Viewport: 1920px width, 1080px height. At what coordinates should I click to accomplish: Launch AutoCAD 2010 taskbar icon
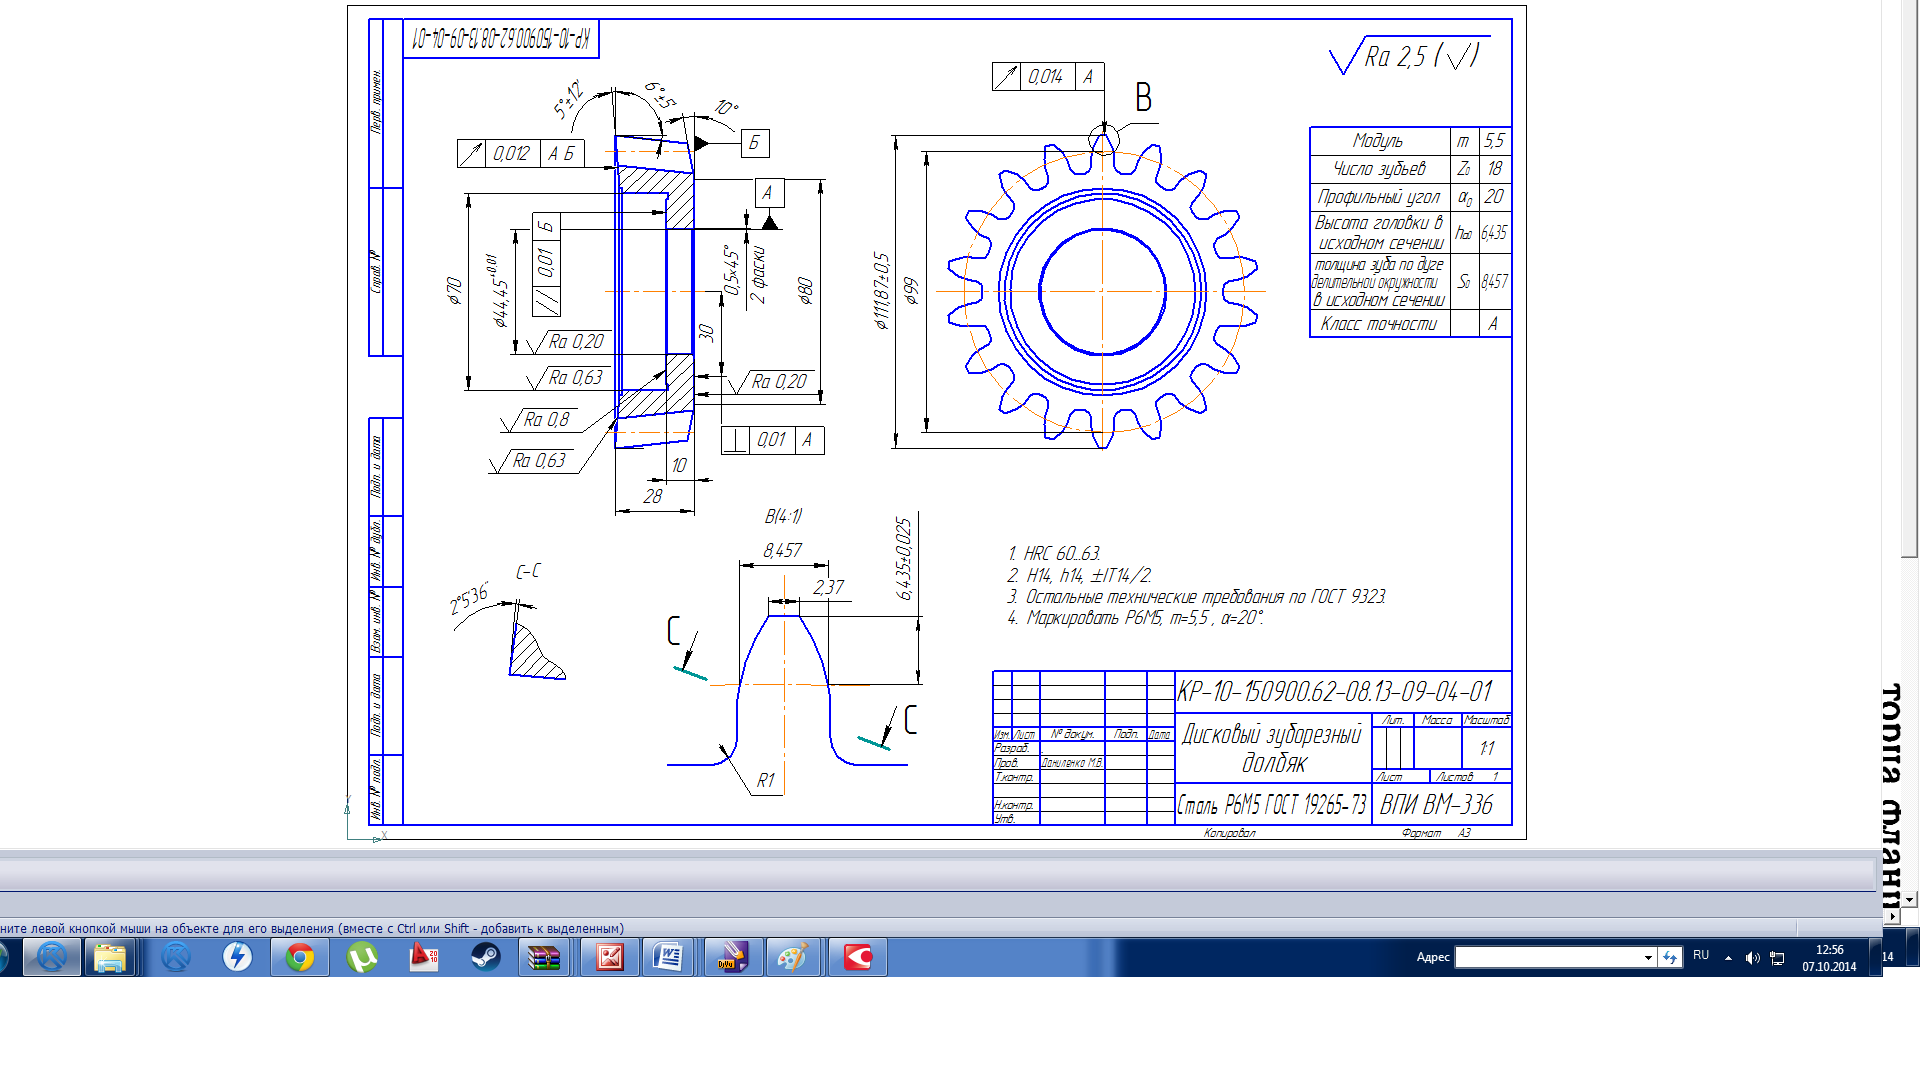424,958
